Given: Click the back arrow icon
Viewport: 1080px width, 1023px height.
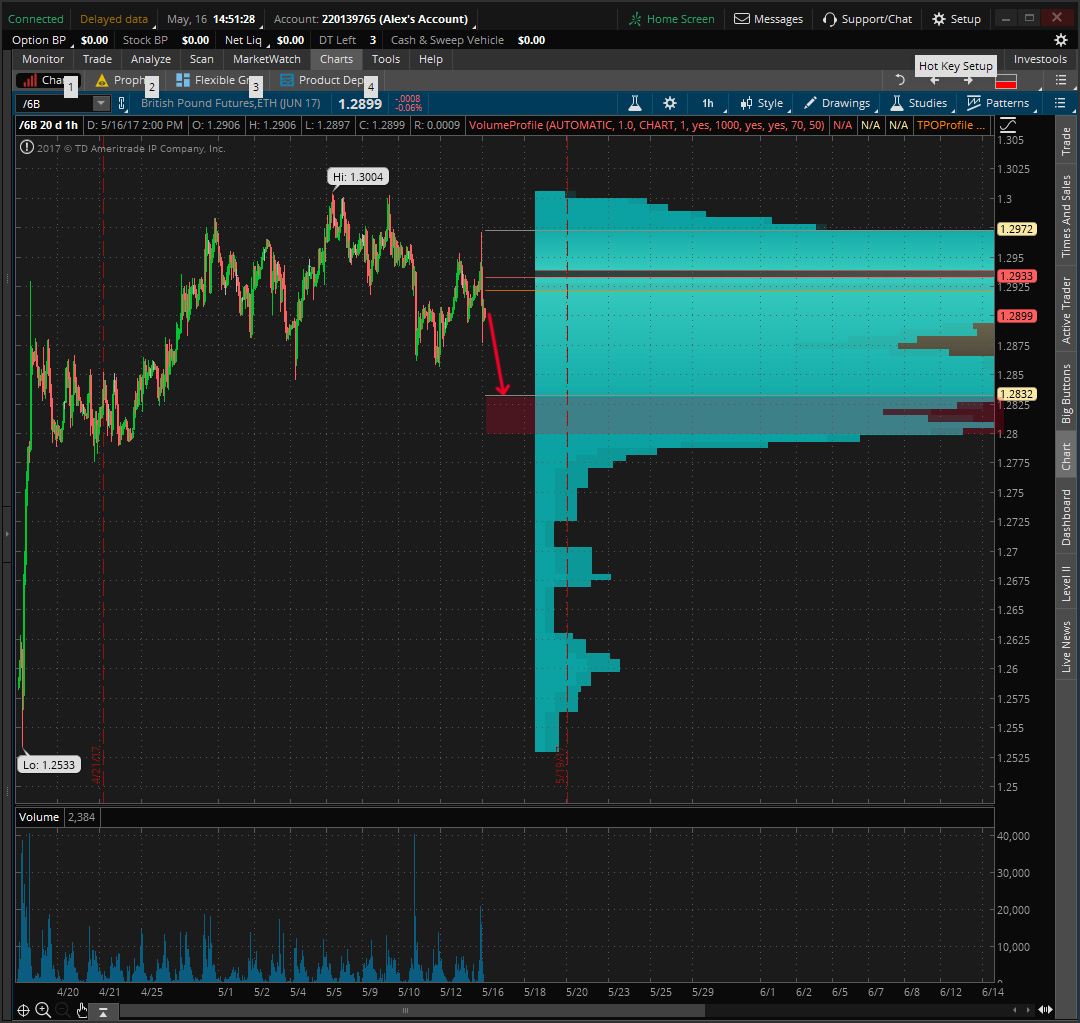Looking at the screenshot, I should [x=935, y=81].
